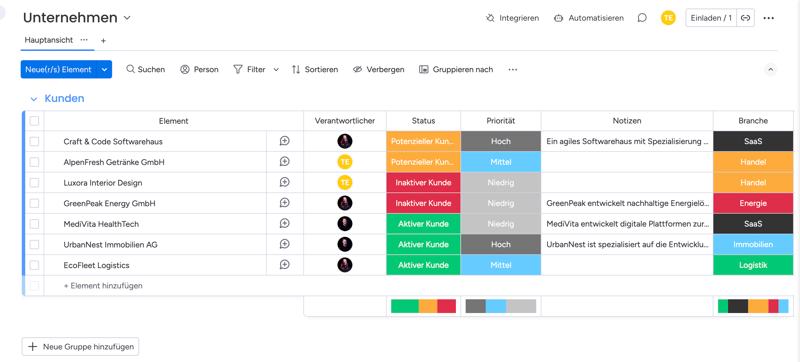Click owner avatar of UrbanNest Immobilien AG

[345, 245]
